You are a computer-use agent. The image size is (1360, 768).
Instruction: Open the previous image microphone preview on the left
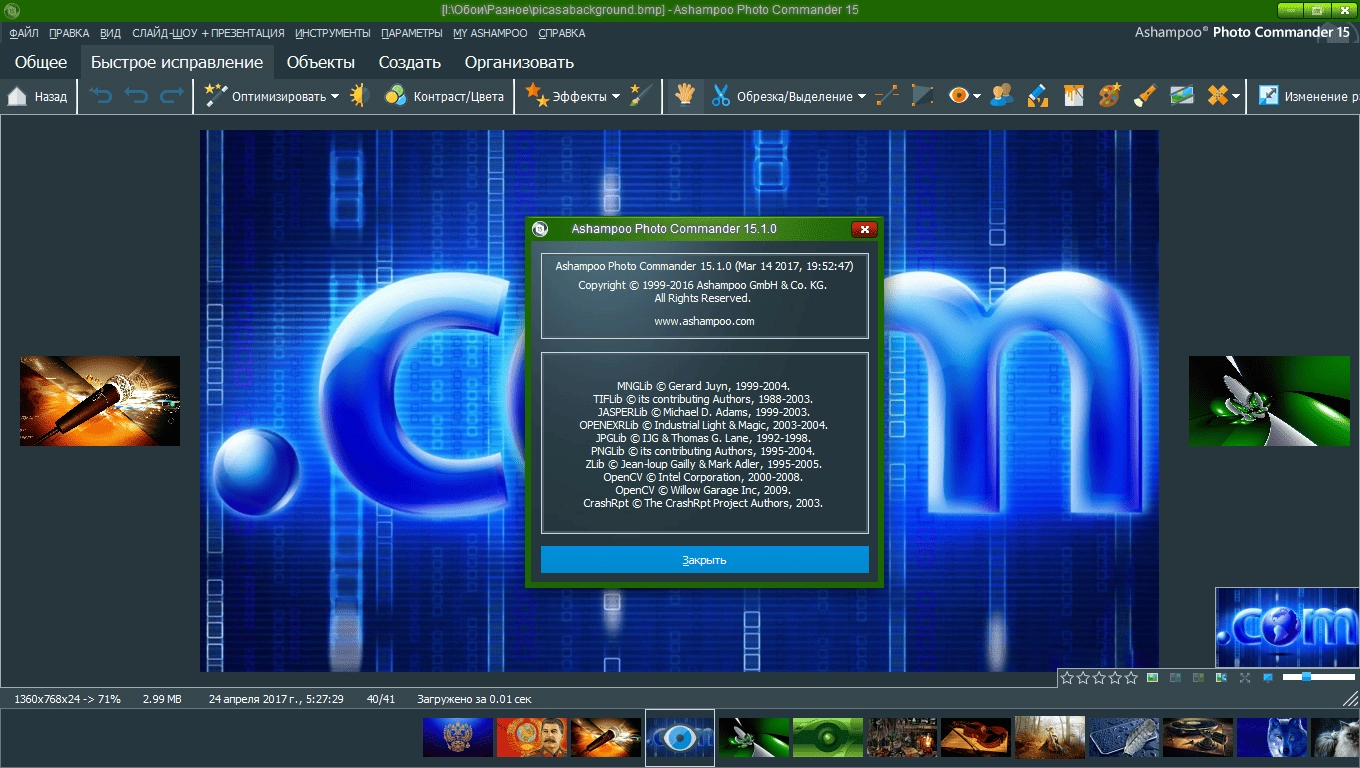coord(100,400)
